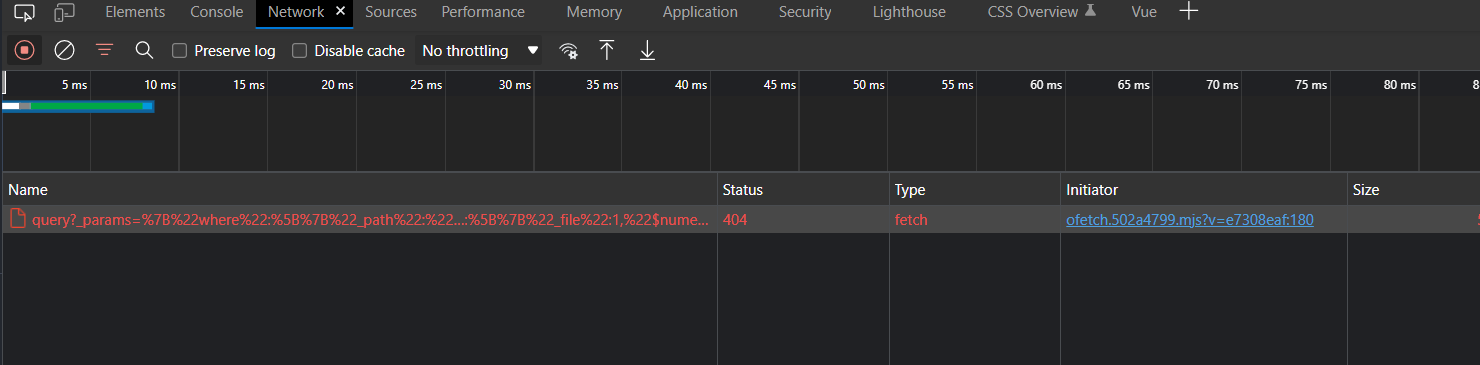Add more tools plus icon
Image resolution: width=1480 pixels, height=365 pixels.
[1188, 12]
